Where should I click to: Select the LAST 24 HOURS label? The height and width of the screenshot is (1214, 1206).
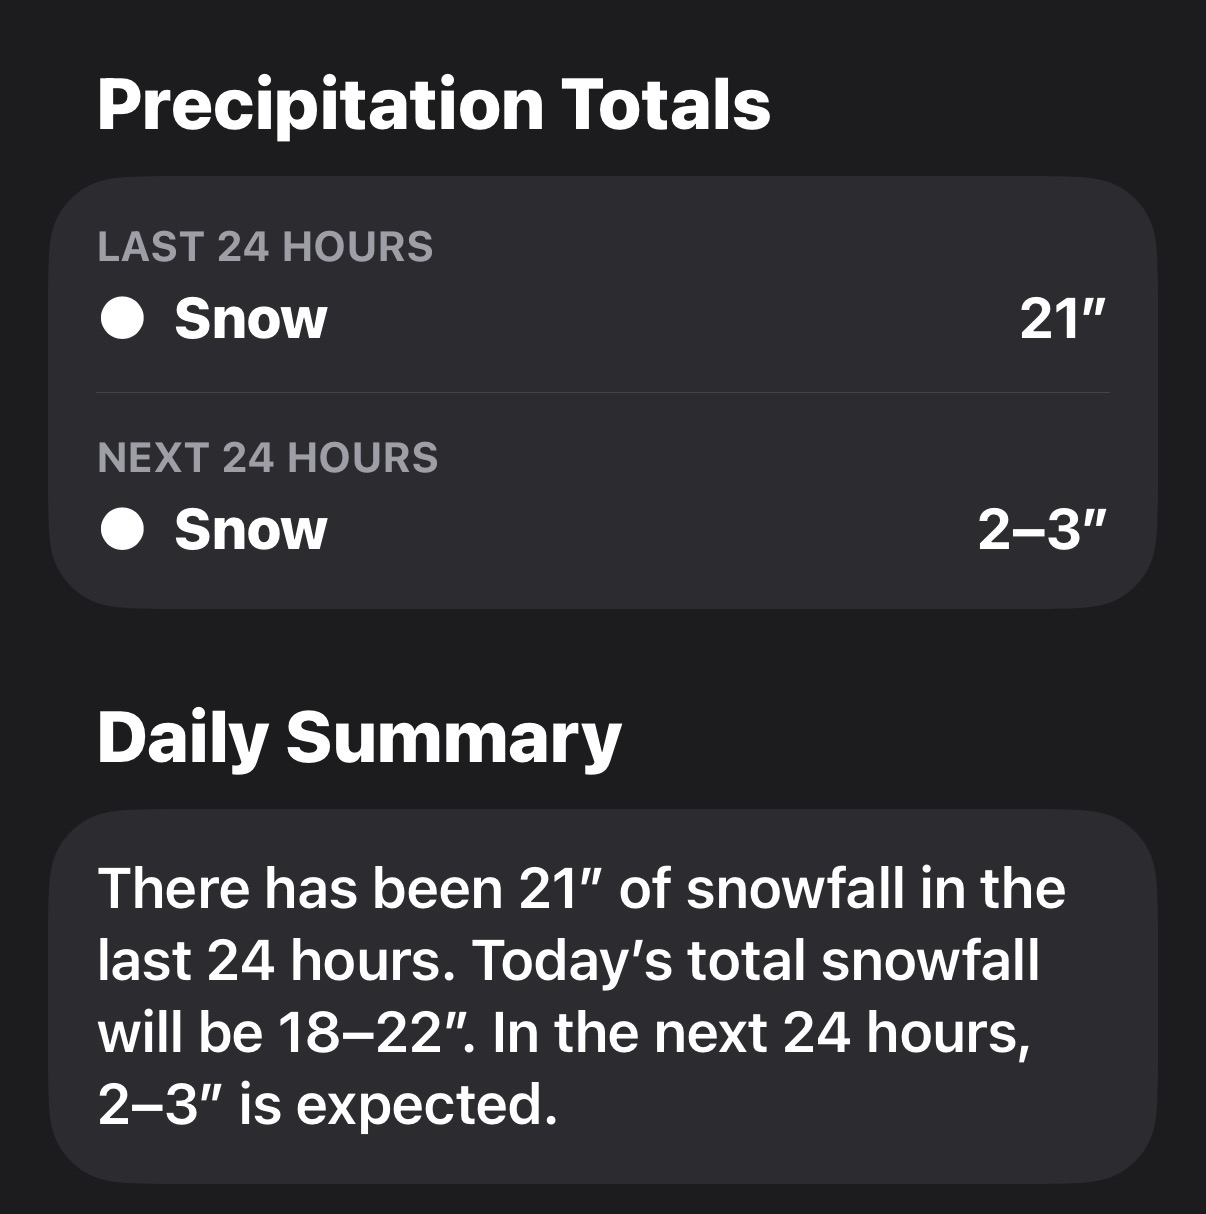[x=265, y=247]
